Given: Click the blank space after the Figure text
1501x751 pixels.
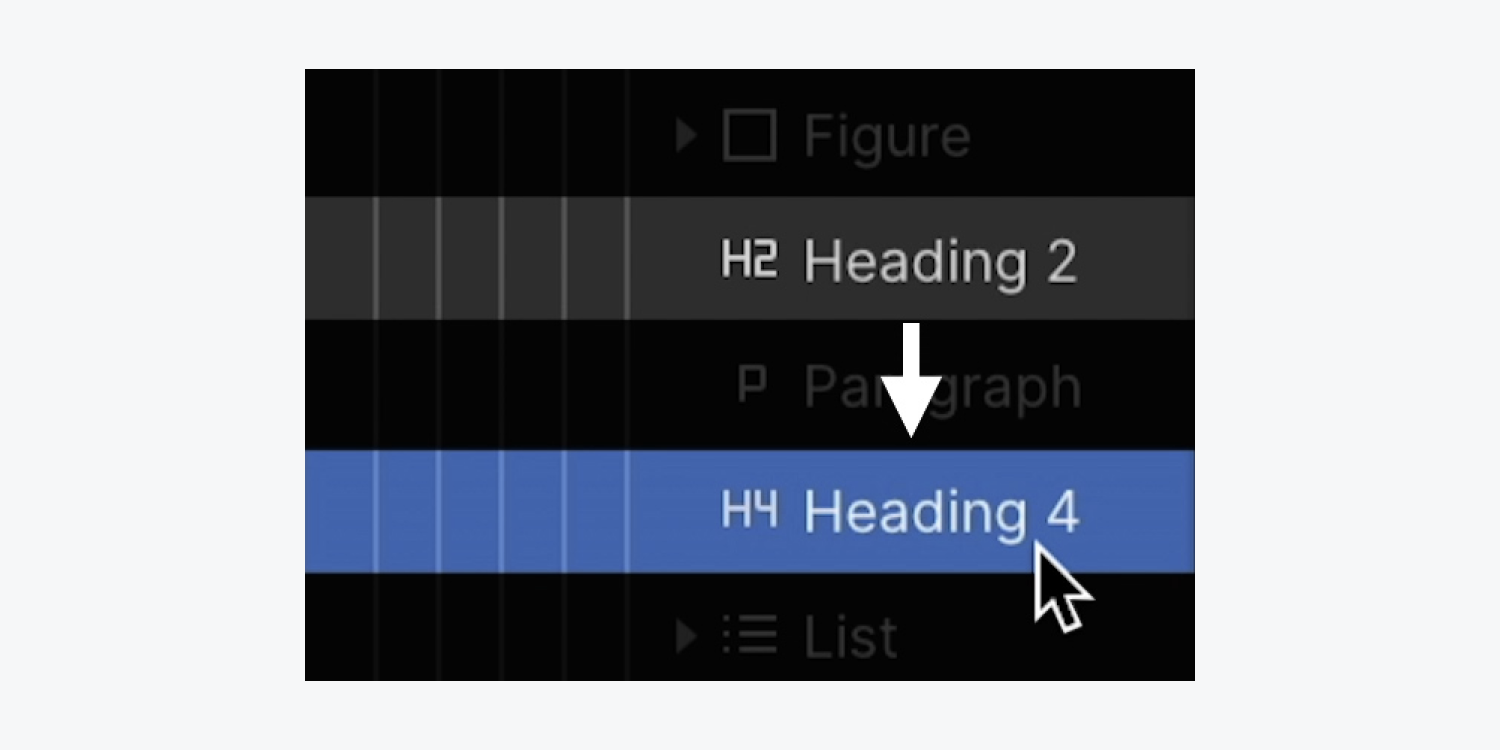Looking at the screenshot, I should pos(1084,133).
